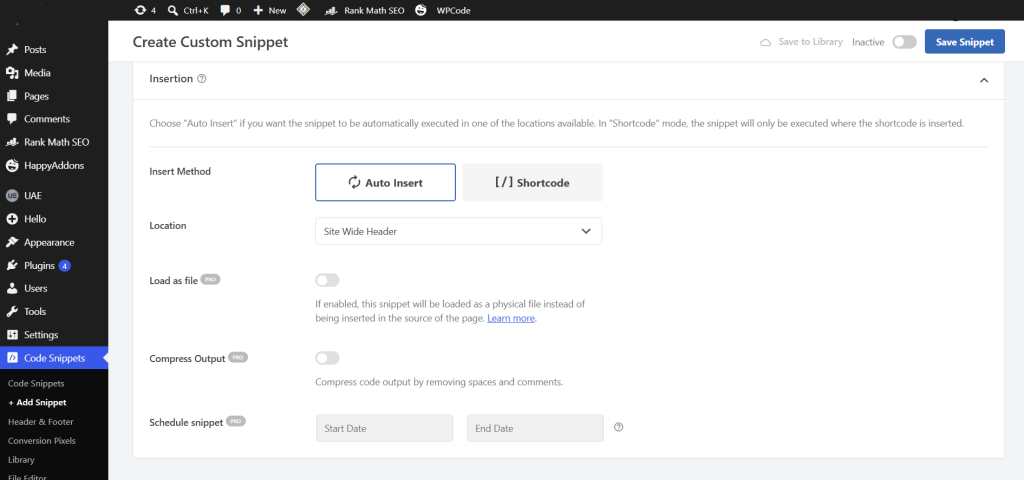Click the Users person icon

[12, 288]
